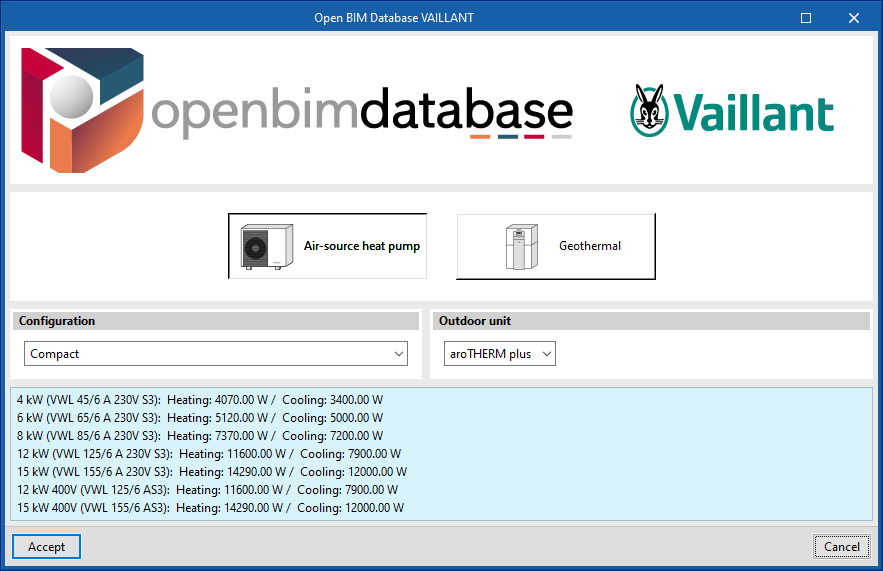The image size is (883, 571).
Task: Maximize the Open BIM Database window
Action: (806, 17)
